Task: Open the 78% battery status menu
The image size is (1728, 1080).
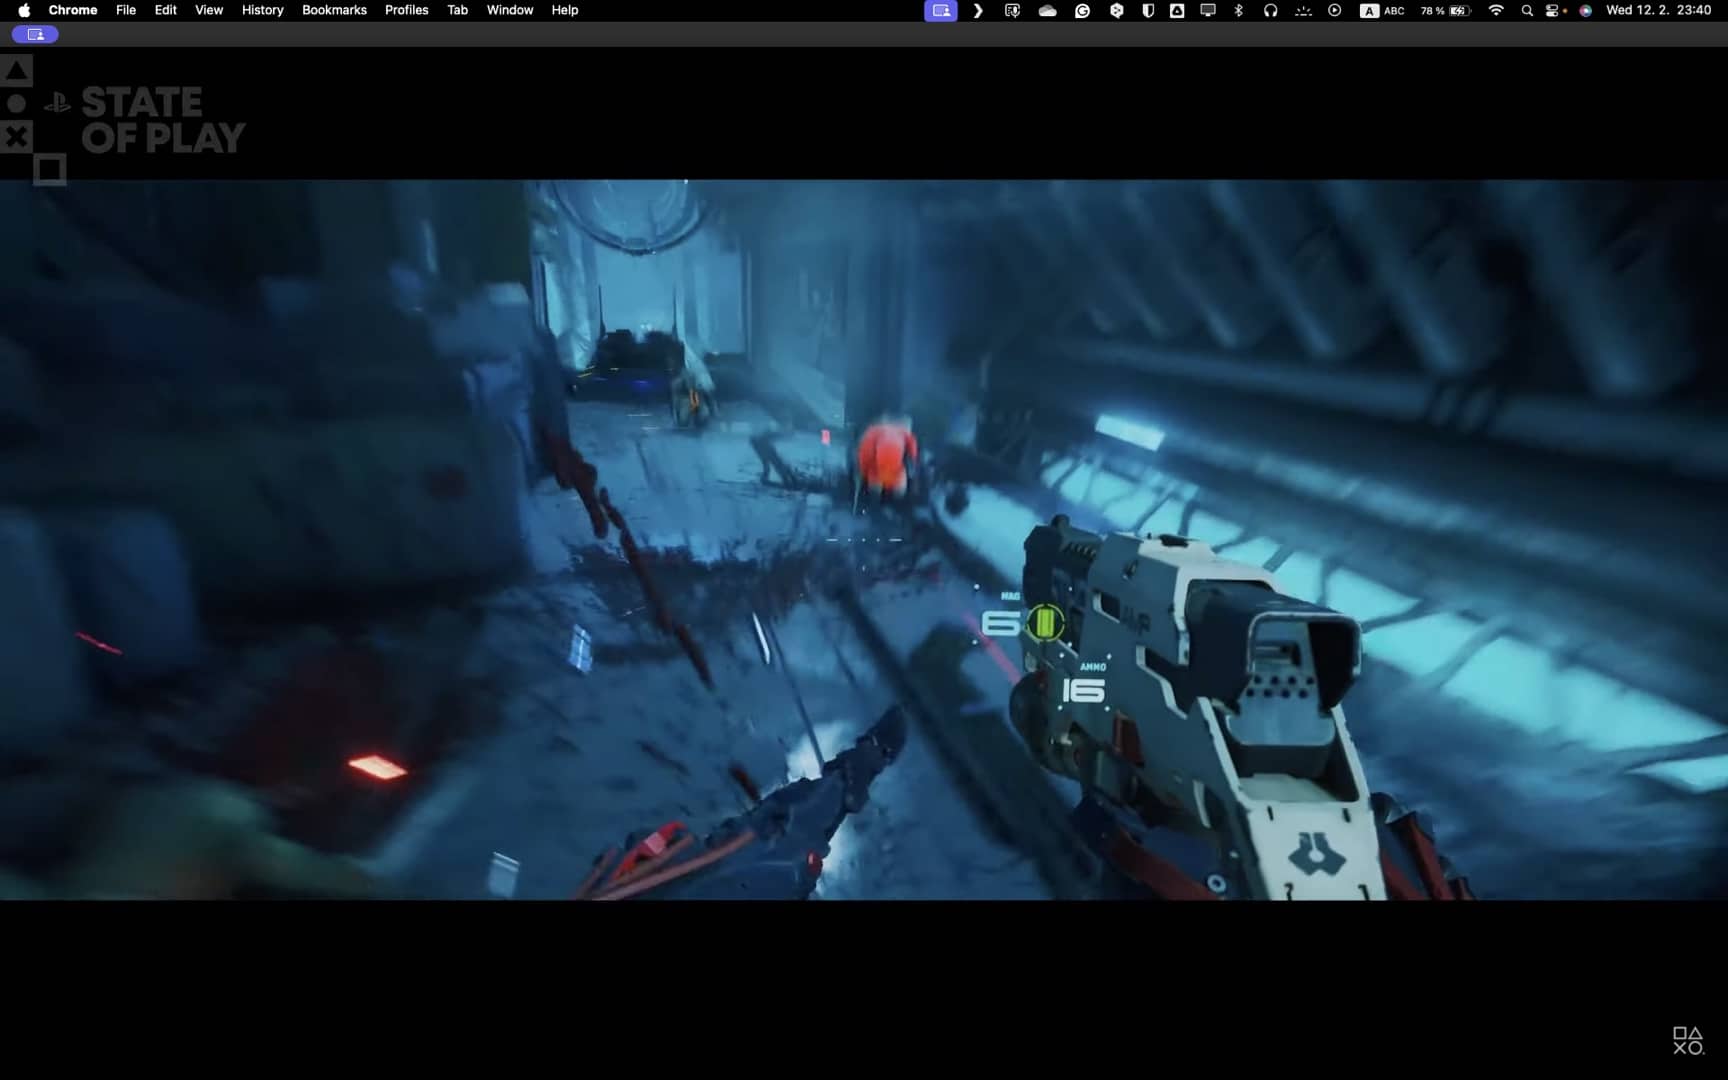Action: [1445, 10]
